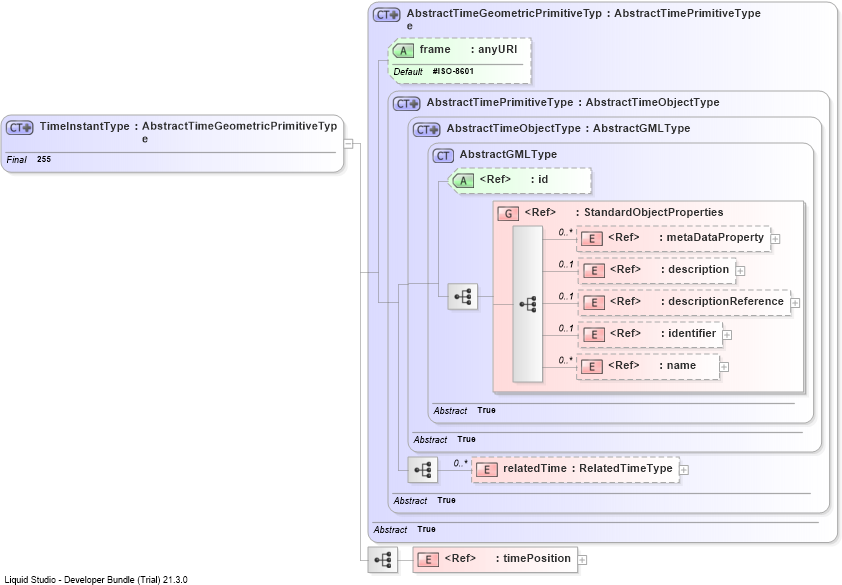Click the id attribute reference label

point(513,179)
